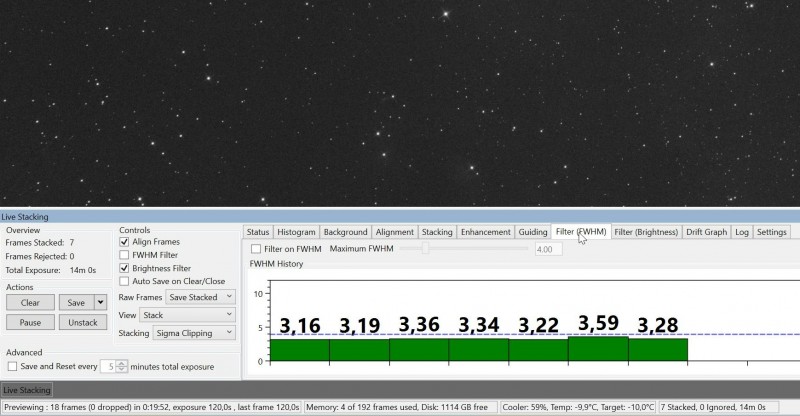The image size is (800, 416).
Task: Click the Memory and Disk status entry
Action: [401, 407]
